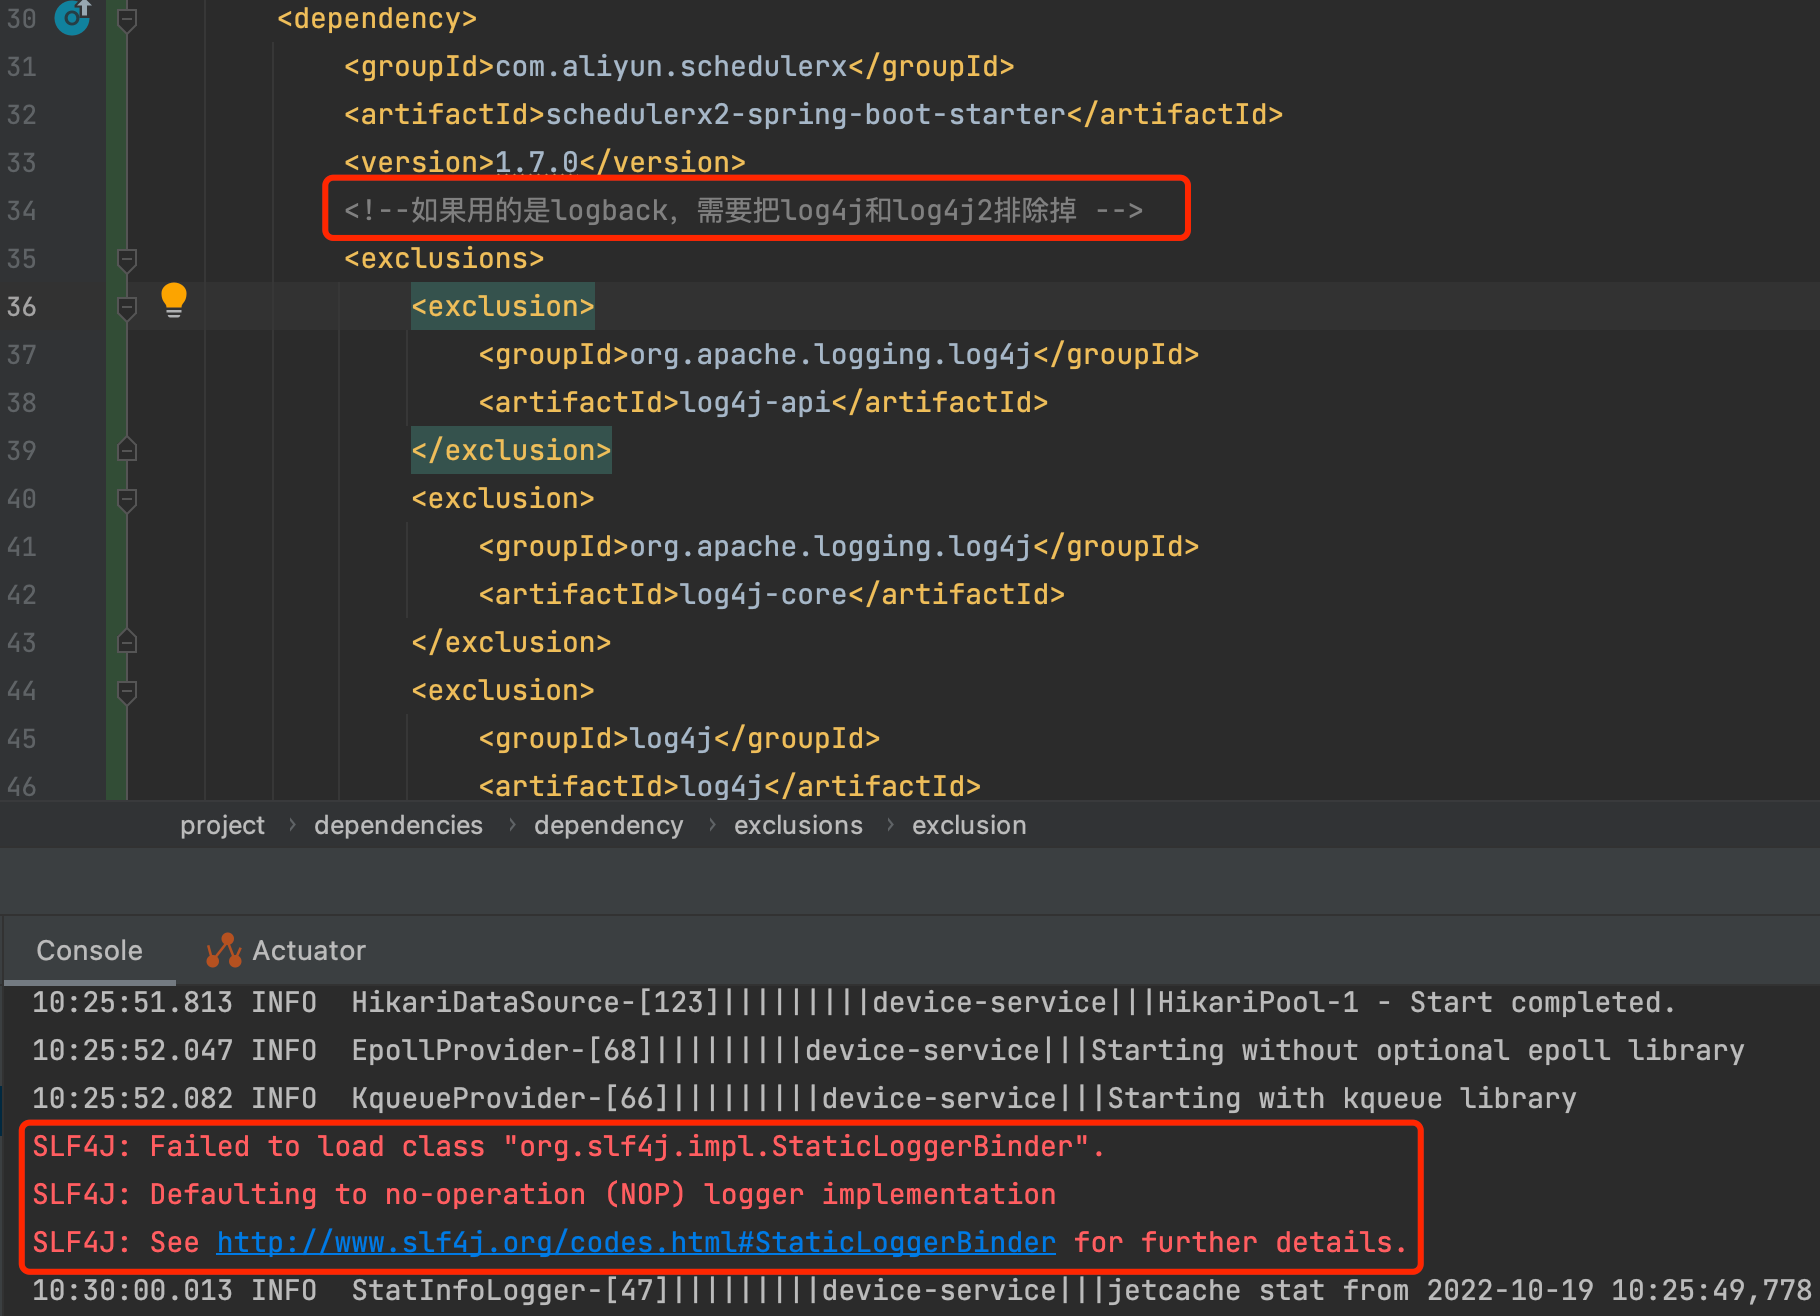Click the KqueueProvider log line
1820x1316 pixels.
pyautogui.click(x=804, y=1098)
